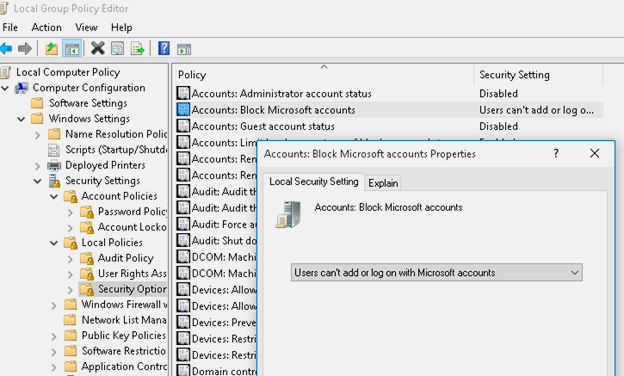Toggle the Show/Hide Action Pane icon

point(184,49)
